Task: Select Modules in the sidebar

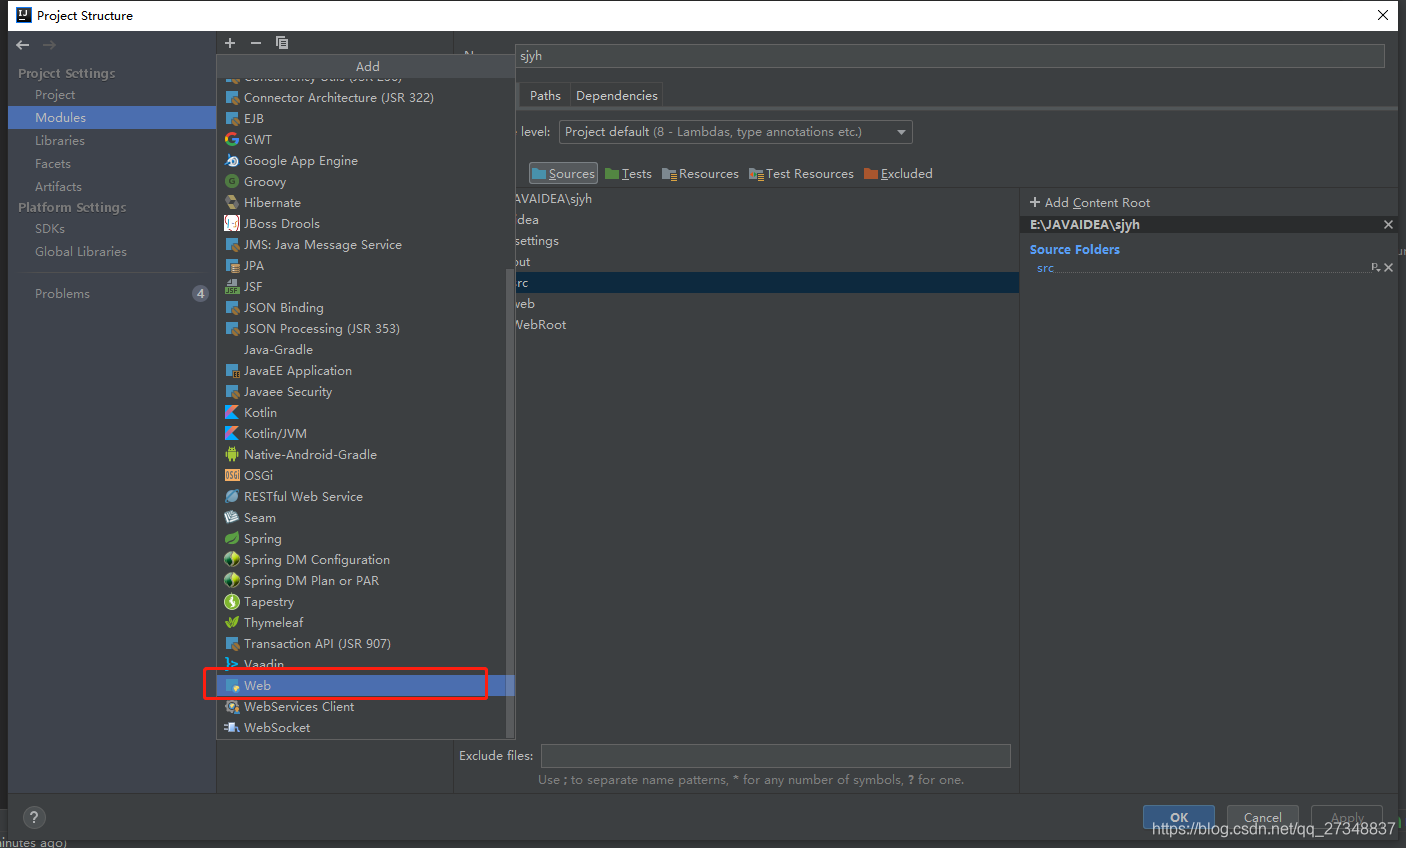Action: point(112,117)
